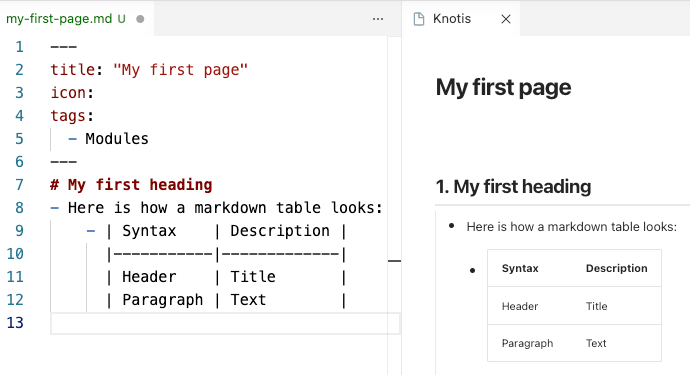The image size is (690, 375).
Task: Click the preview bullet "Here is how a markdown table looks:"
Action: point(572,227)
